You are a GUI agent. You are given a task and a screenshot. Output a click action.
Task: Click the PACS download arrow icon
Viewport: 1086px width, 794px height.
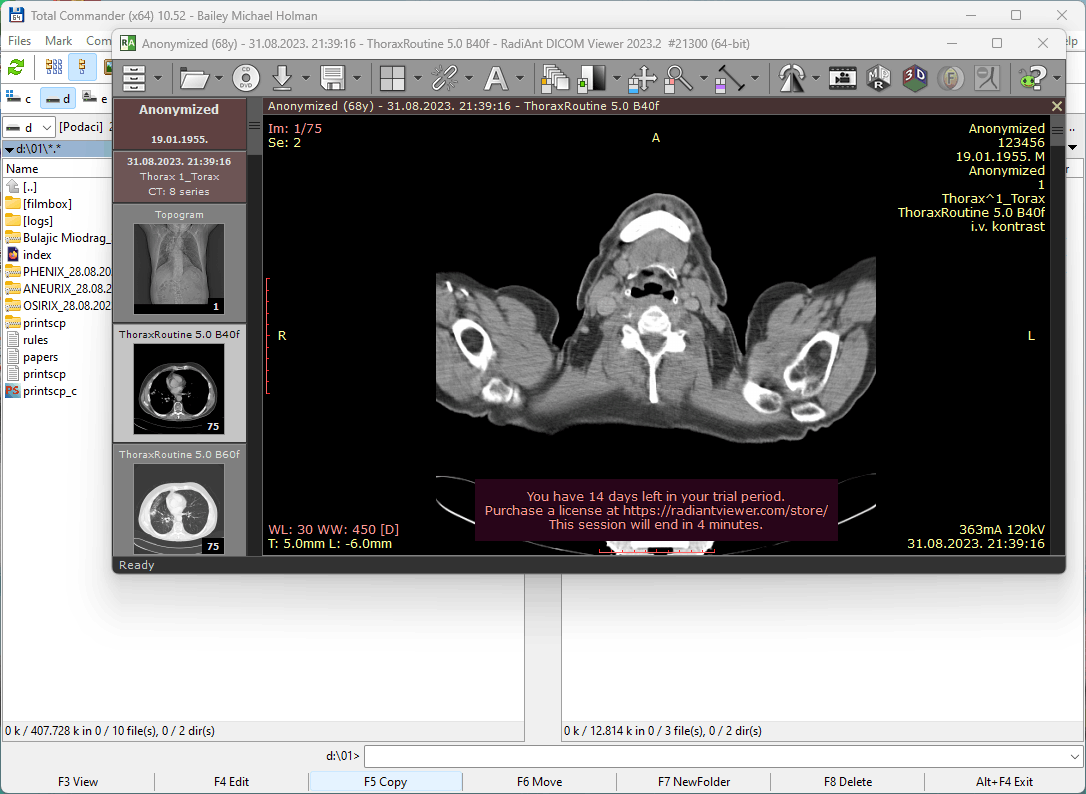[x=283, y=77]
